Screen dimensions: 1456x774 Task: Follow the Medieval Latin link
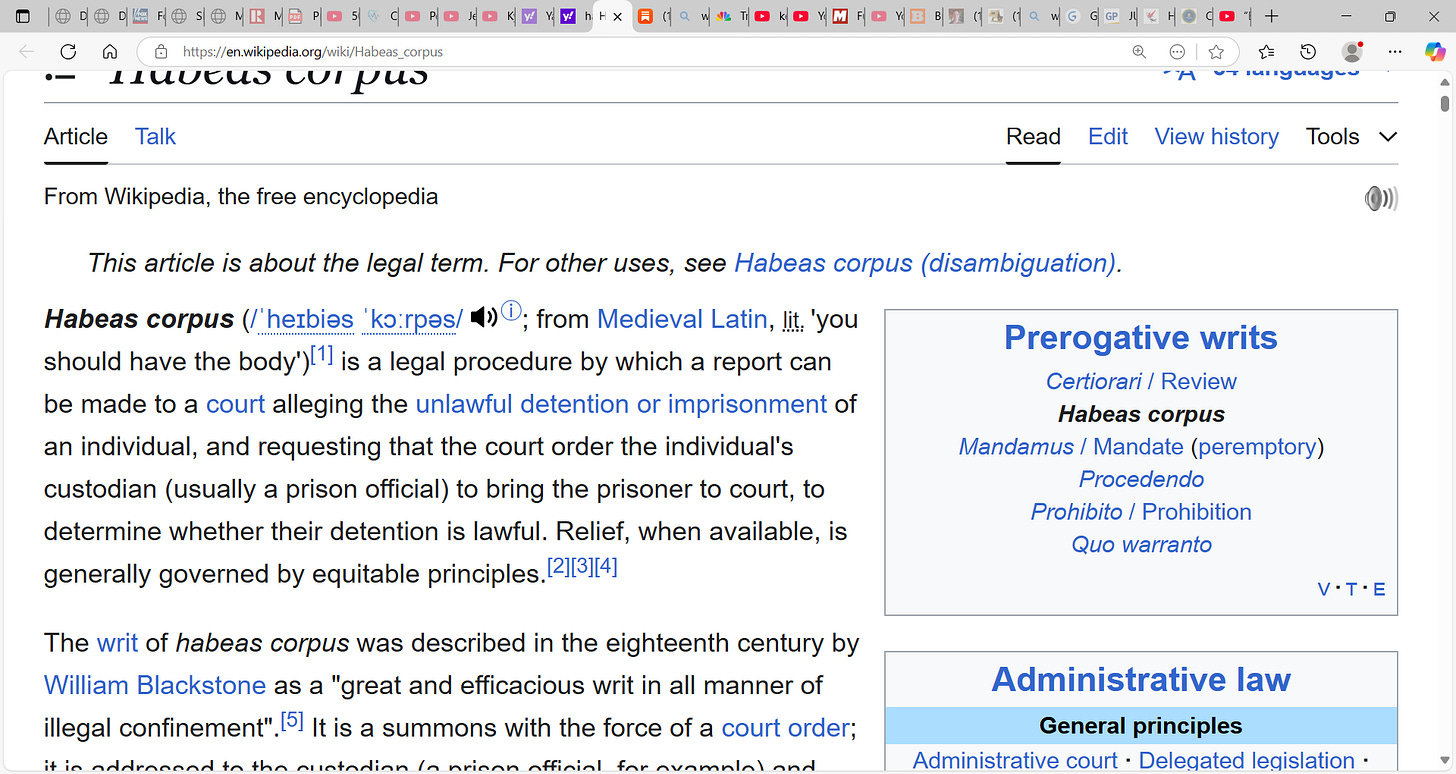pyautogui.click(x=681, y=319)
